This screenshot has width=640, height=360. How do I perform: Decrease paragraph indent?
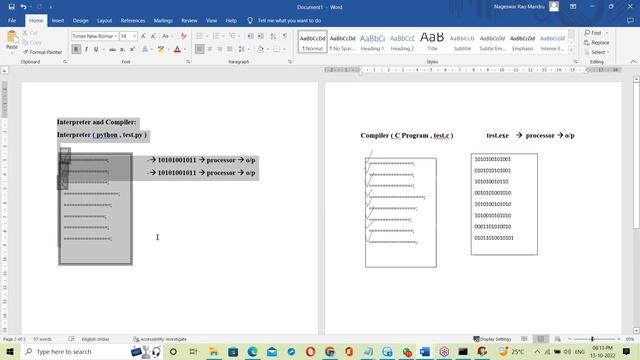pyautogui.click(x=251, y=36)
